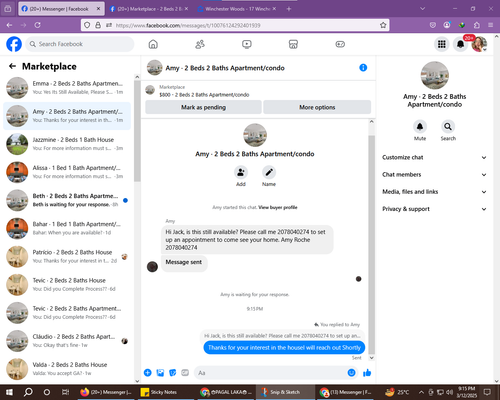Open Emma 2 Beds 2 Baths conversation
The image size is (500, 400).
point(67,88)
